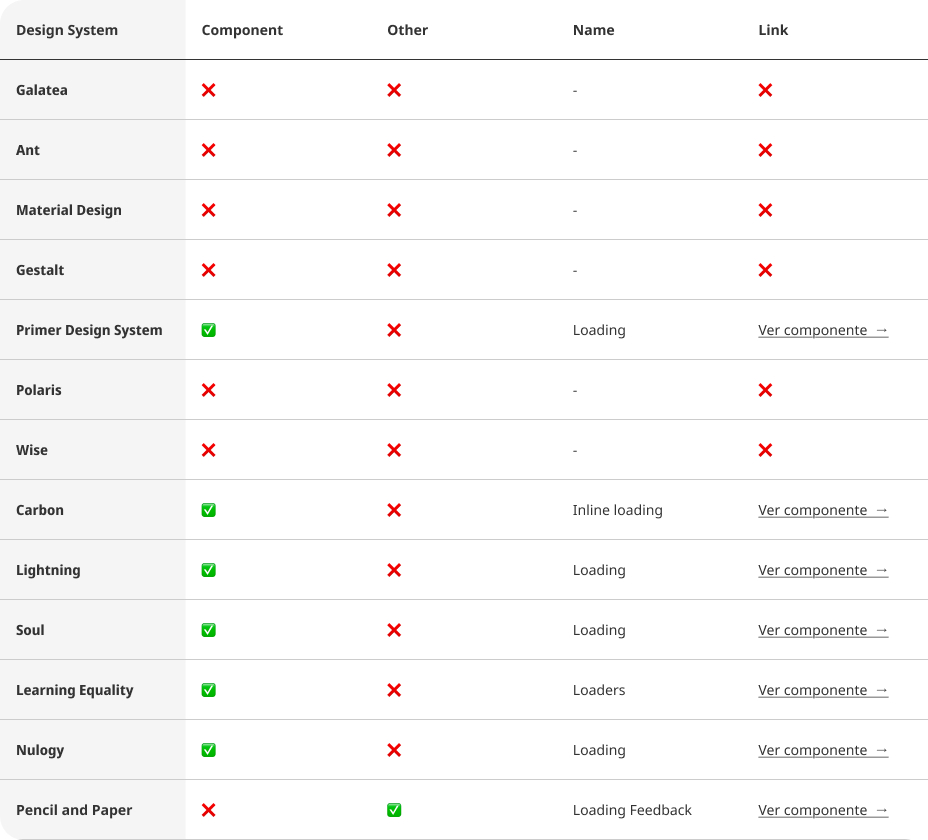This screenshot has height=840, width=928.
Task: Click the Link column header
Action: 773,30
